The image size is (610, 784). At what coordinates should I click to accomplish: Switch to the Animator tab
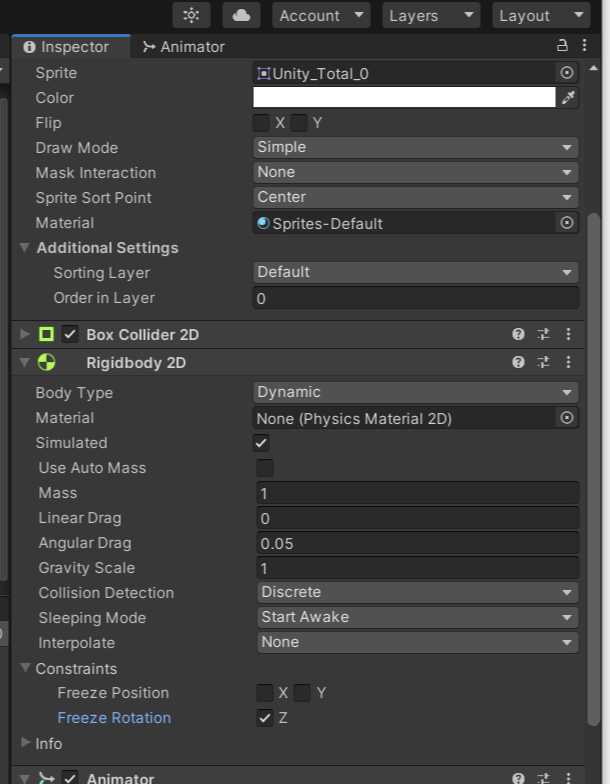pos(184,47)
